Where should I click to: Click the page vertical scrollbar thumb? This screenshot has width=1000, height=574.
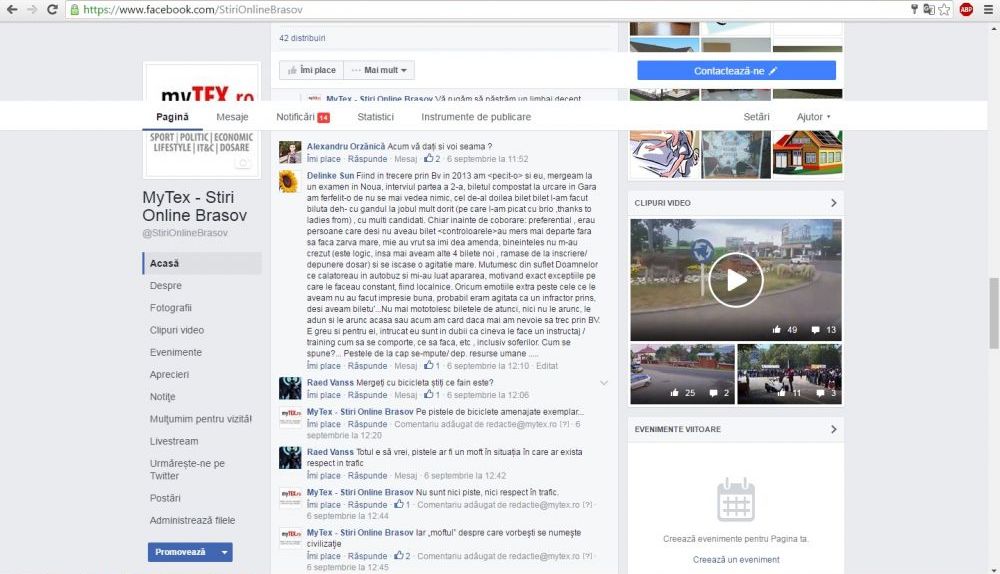click(x=993, y=313)
